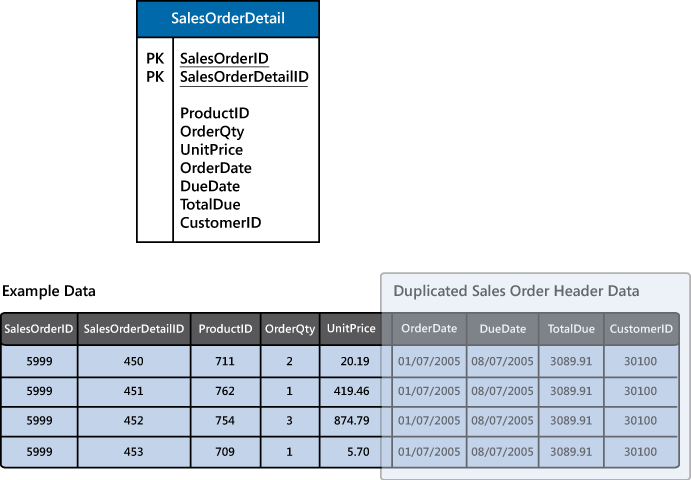Viewport: 691px width, 480px height.
Task: Select SalesOrderDetailID cell 452
Action: [134, 421]
